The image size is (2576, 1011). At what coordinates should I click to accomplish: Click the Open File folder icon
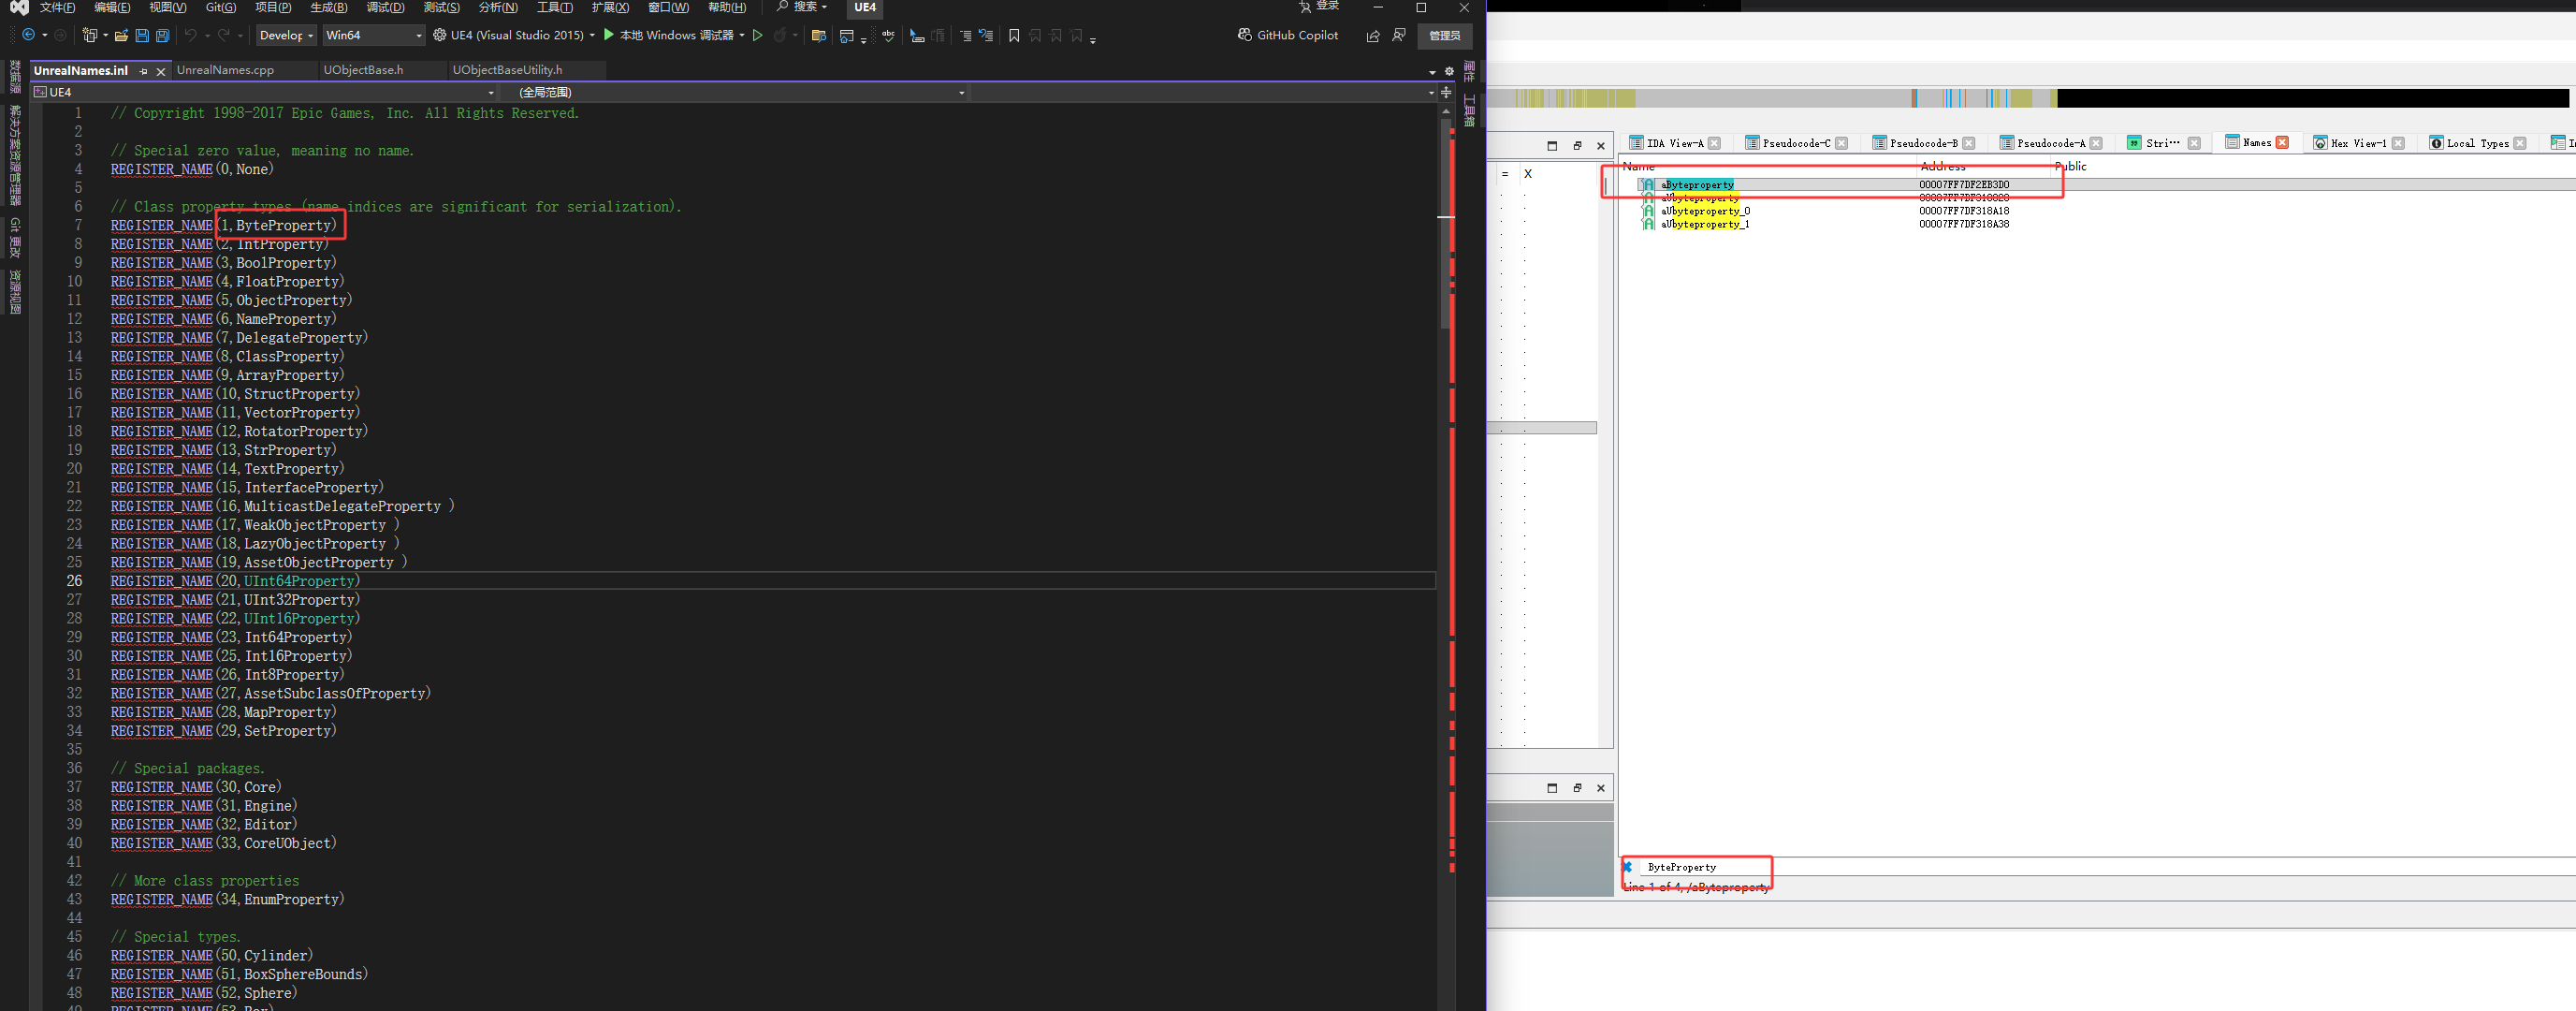coord(121,35)
